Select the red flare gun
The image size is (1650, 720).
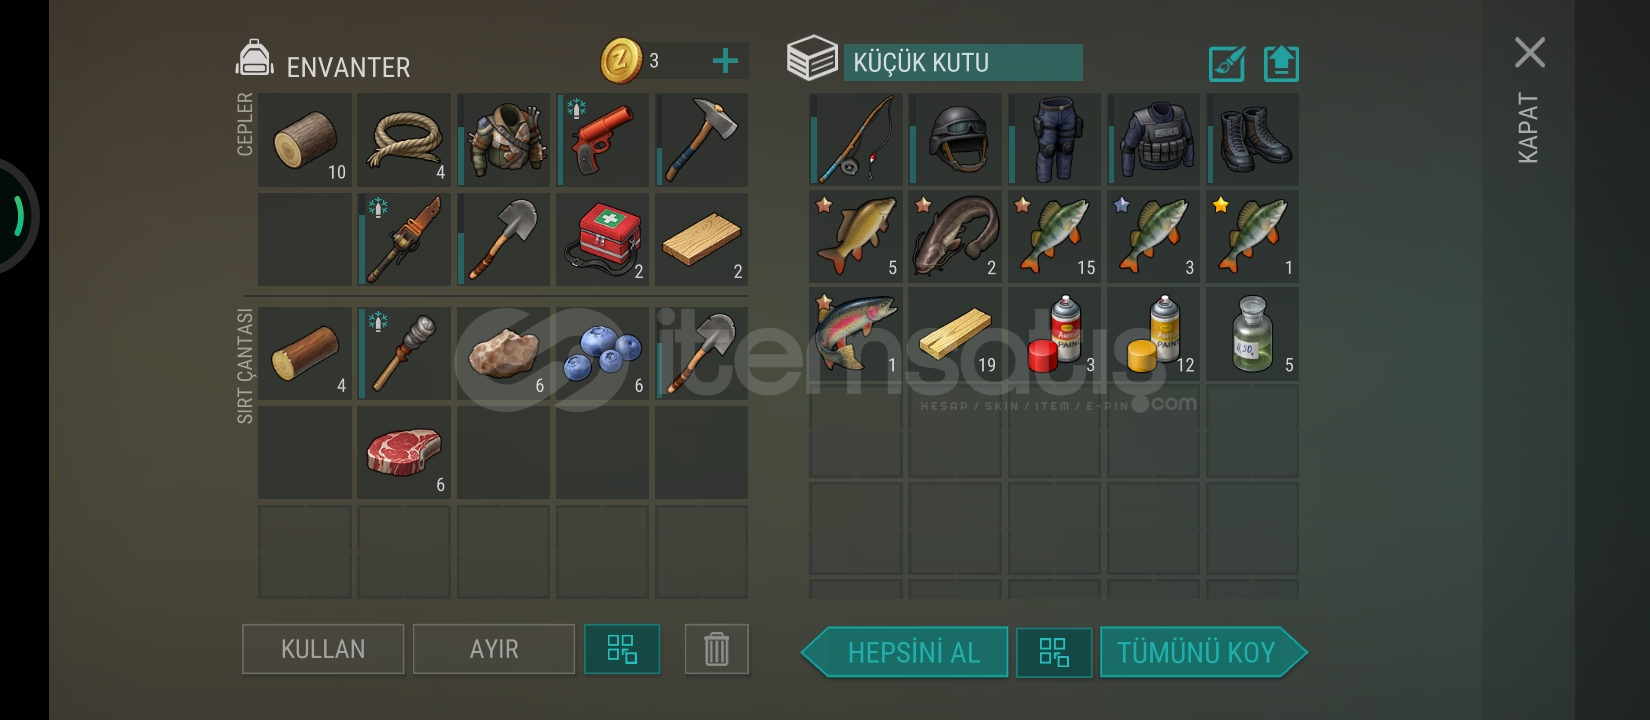pos(602,140)
